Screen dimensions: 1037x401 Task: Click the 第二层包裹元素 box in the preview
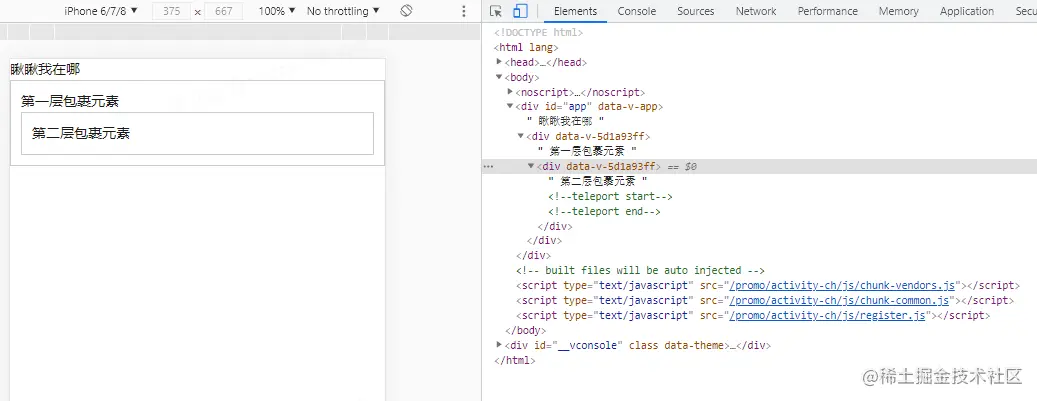pyautogui.click(x=197, y=133)
